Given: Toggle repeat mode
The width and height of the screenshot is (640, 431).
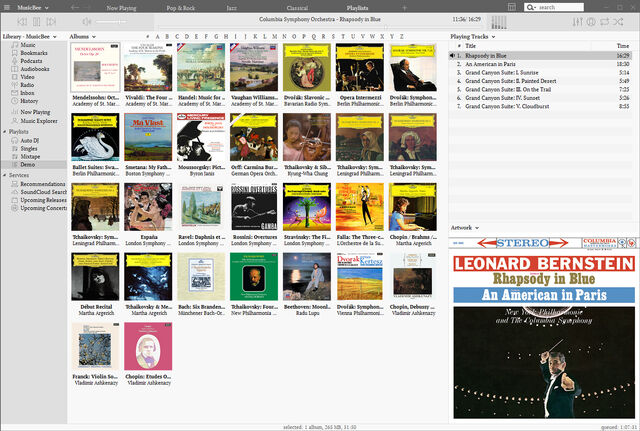Looking at the screenshot, I should pyautogui.click(x=604, y=22).
